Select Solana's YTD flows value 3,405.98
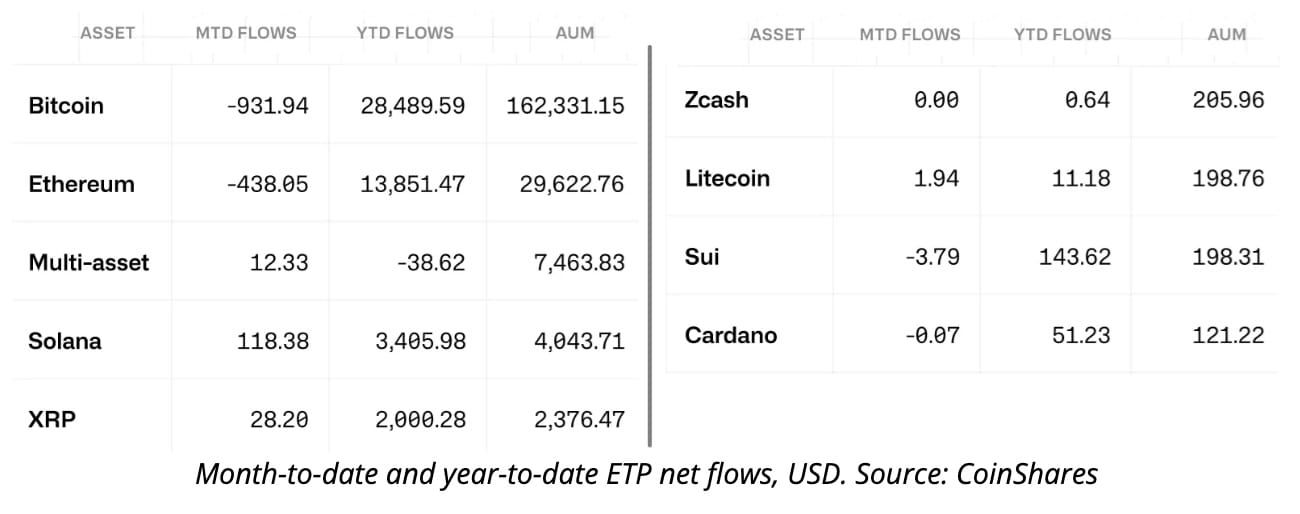 click(420, 341)
